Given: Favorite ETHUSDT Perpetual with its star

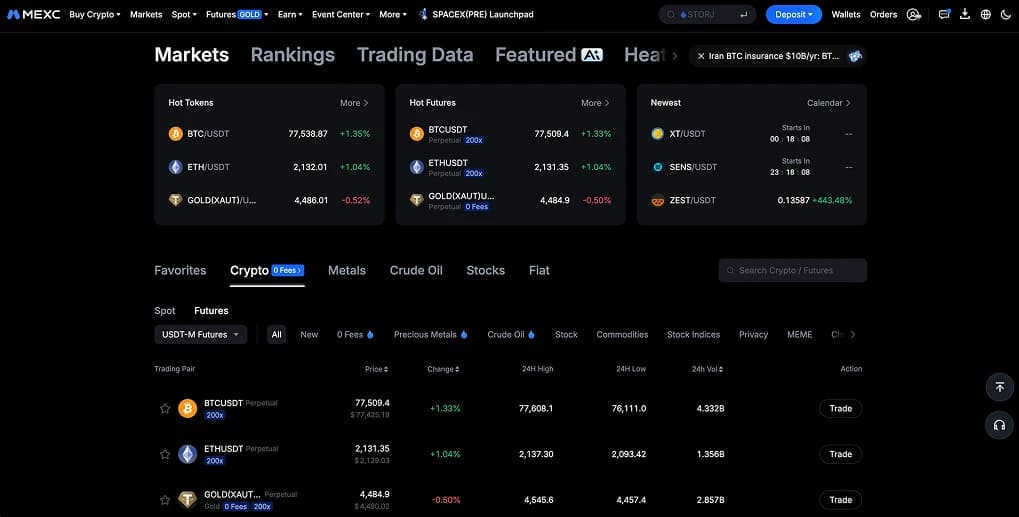Looking at the screenshot, I should coord(165,454).
